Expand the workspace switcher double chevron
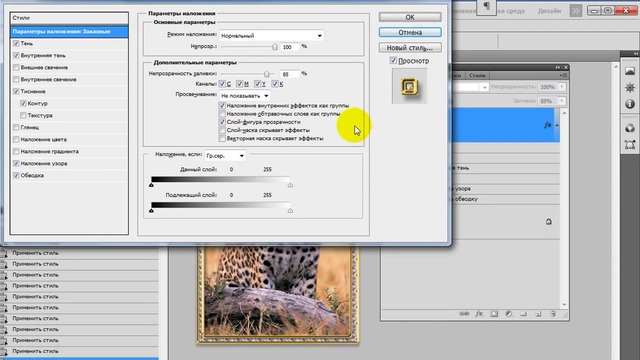 (576, 11)
